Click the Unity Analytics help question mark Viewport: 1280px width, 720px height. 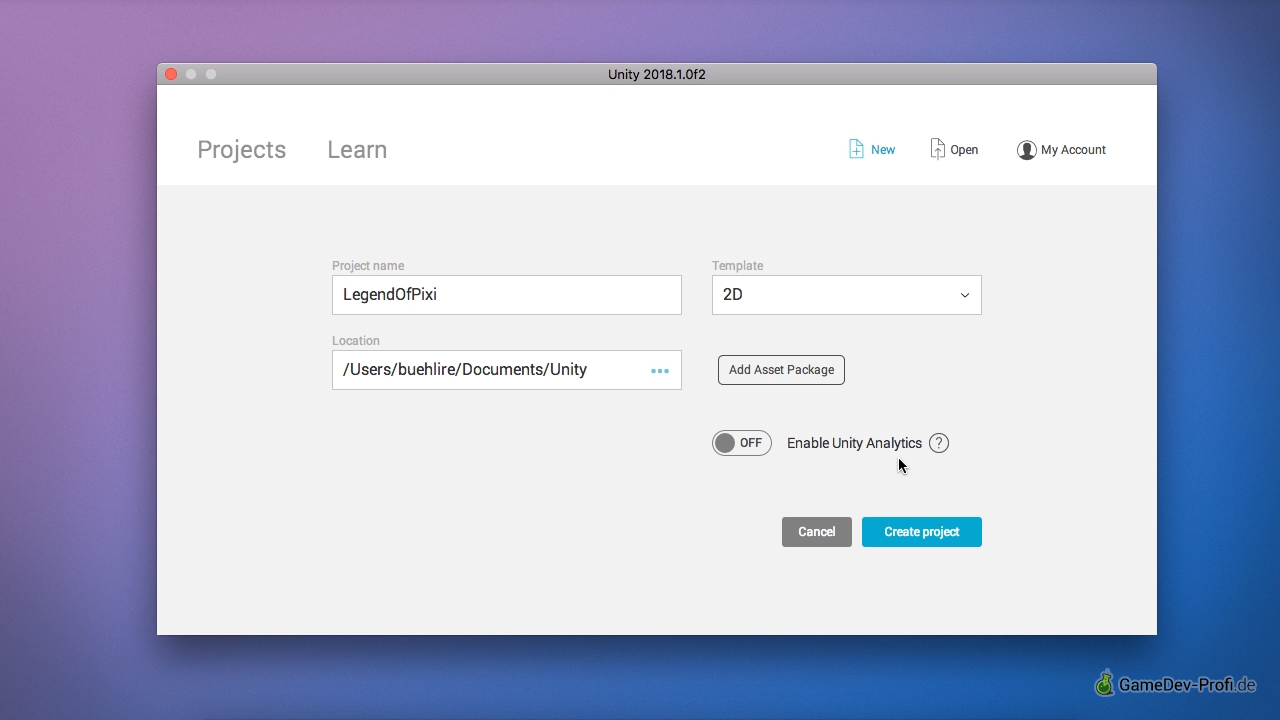(938, 443)
